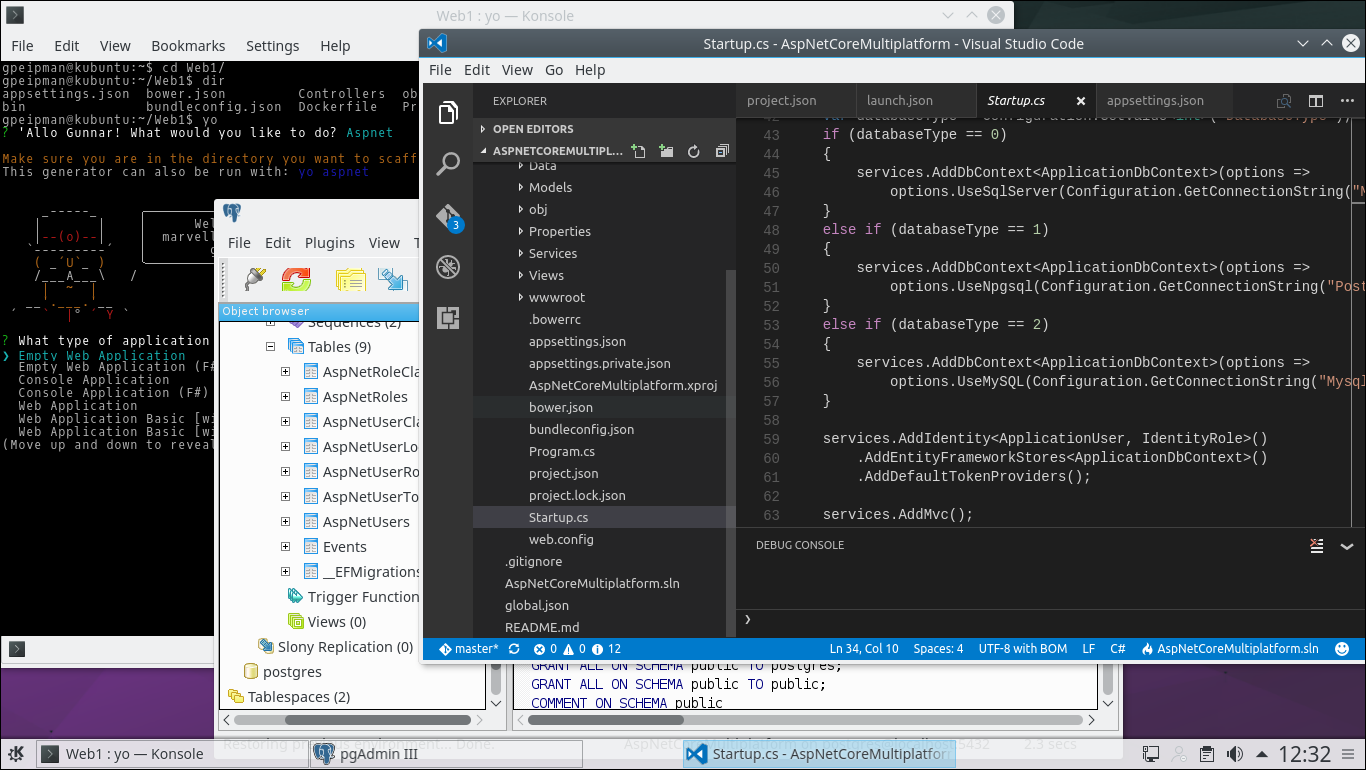Image resolution: width=1366 pixels, height=770 pixels.
Task: Collapse the Tables (9) node in pgAdmin
Action: (270, 347)
